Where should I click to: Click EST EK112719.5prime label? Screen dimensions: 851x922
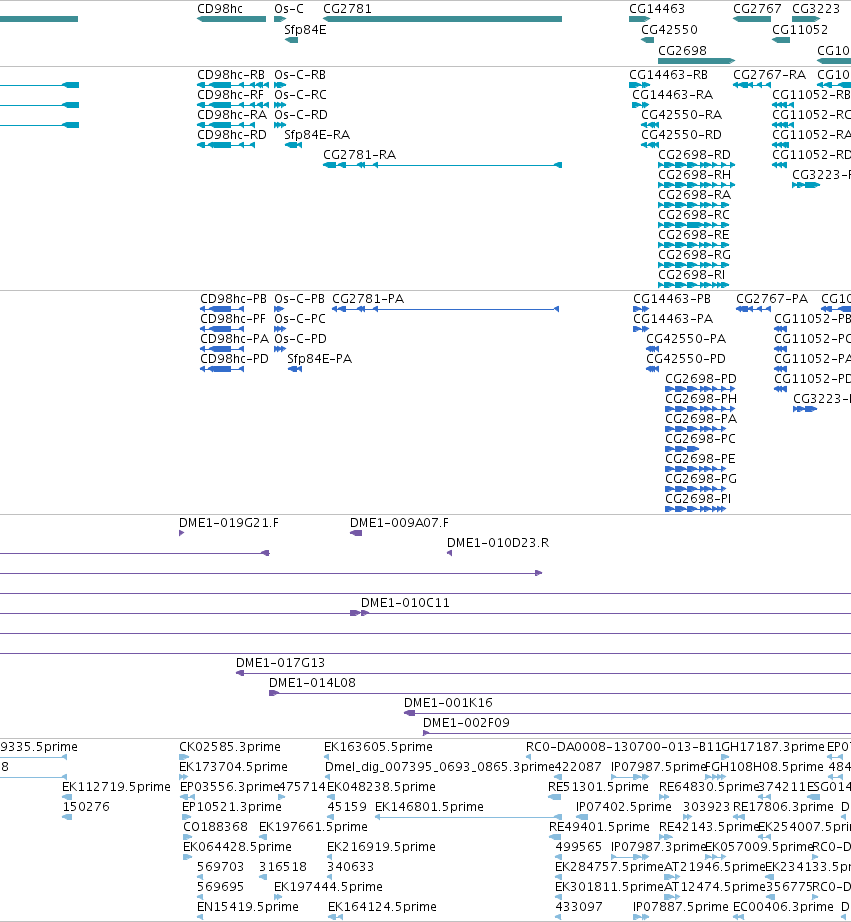tap(116, 787)
